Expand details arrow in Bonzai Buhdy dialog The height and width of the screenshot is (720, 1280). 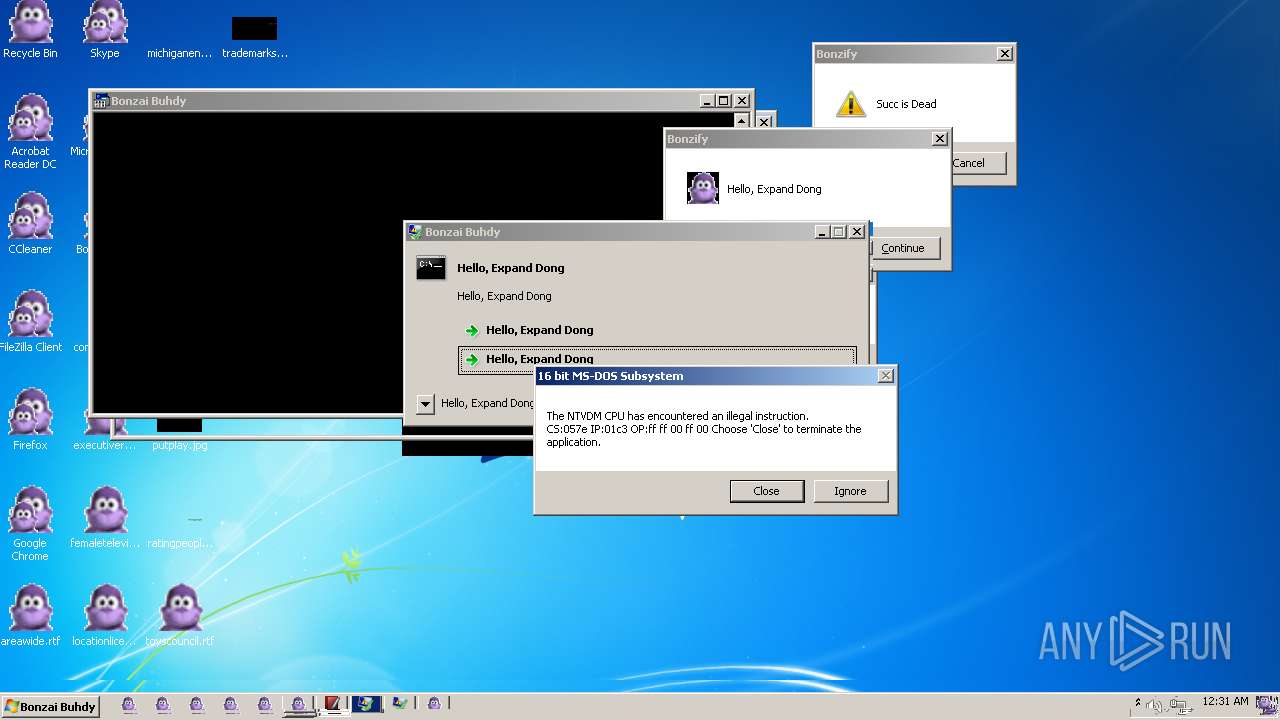[x=425, y=403]
